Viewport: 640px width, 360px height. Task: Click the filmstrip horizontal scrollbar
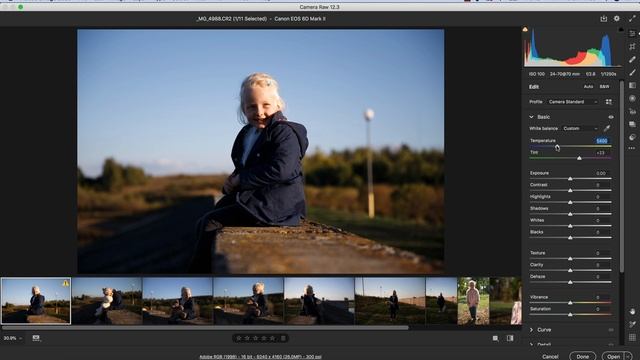click(205, 327)
